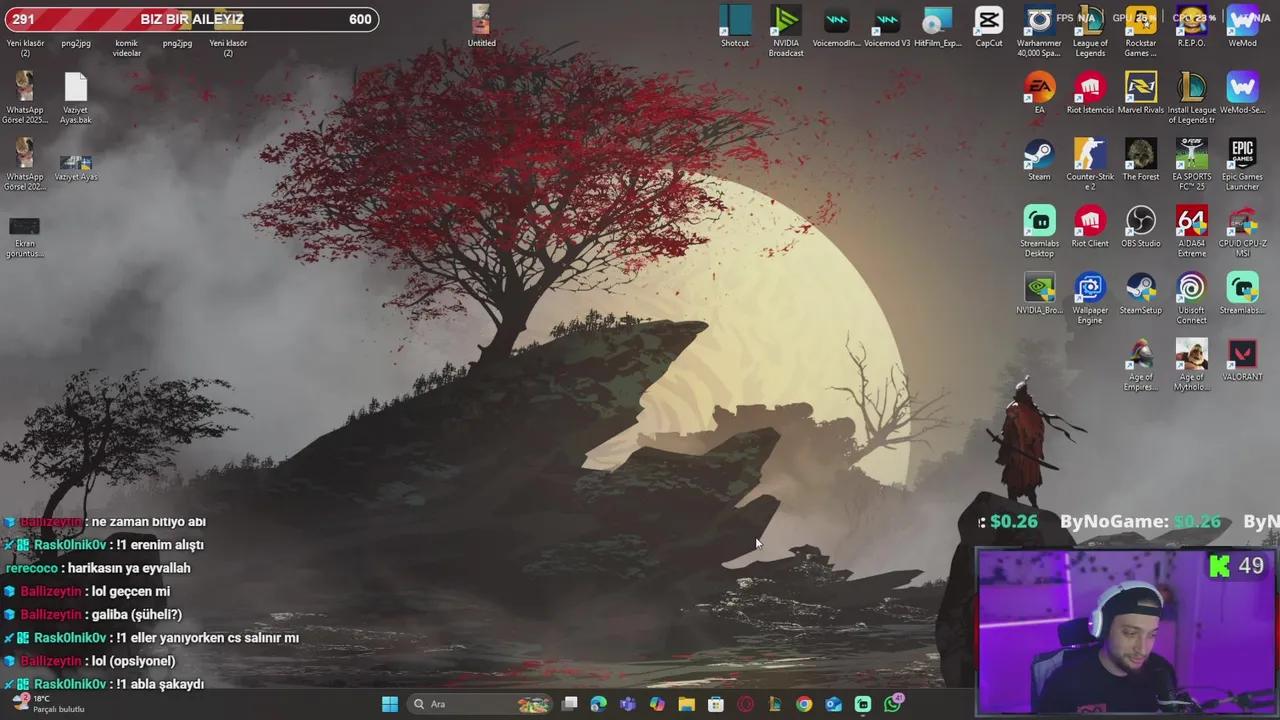1280x720 pixels.
Task: Click the BIZ BIR AILEYIZ goal bar
Action: [x=190, y=19]
